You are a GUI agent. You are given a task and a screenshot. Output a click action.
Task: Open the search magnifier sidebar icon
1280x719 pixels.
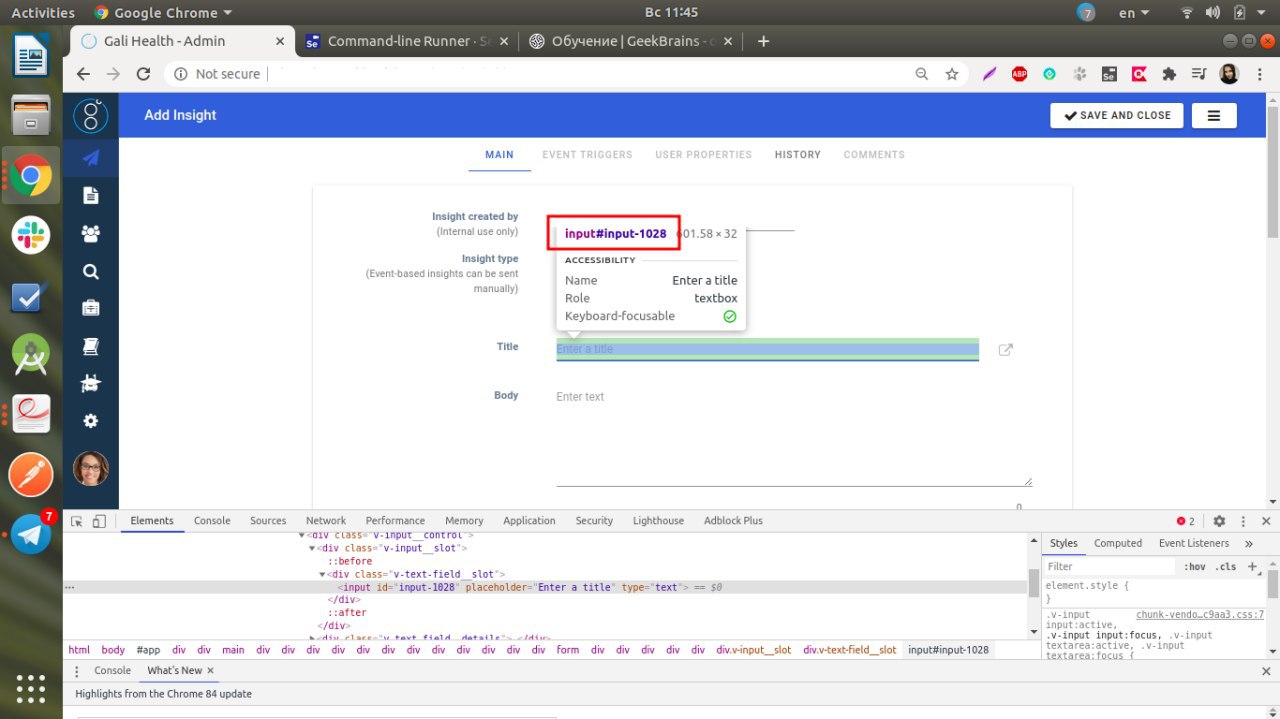click(x=91, y=271)
